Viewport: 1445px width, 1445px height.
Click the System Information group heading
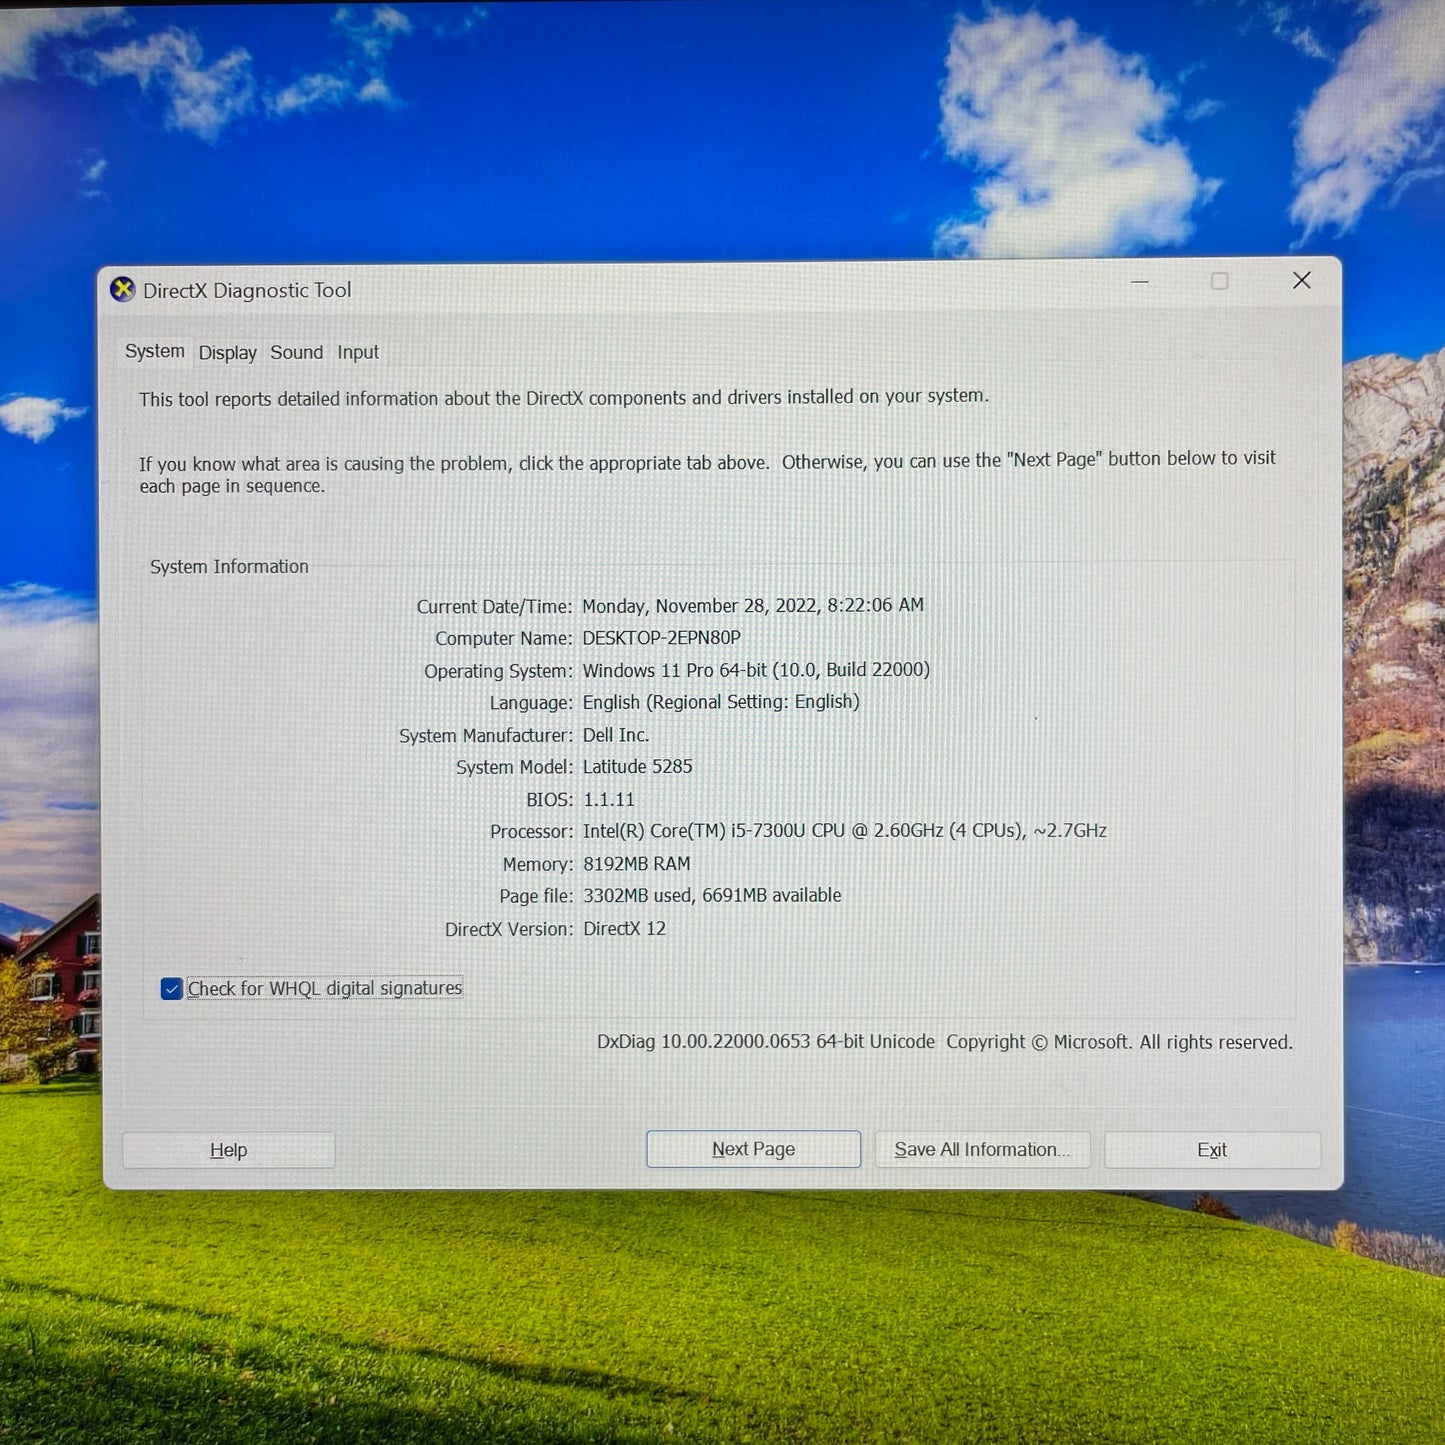pyautogui.click(x=229, y=567)
